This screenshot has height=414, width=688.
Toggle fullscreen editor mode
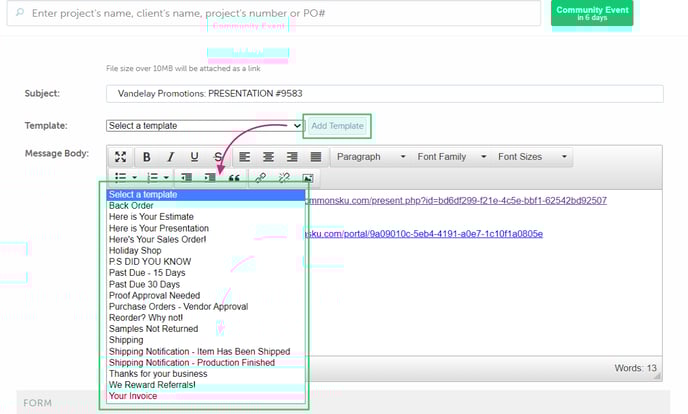click(x=120, y=157)
